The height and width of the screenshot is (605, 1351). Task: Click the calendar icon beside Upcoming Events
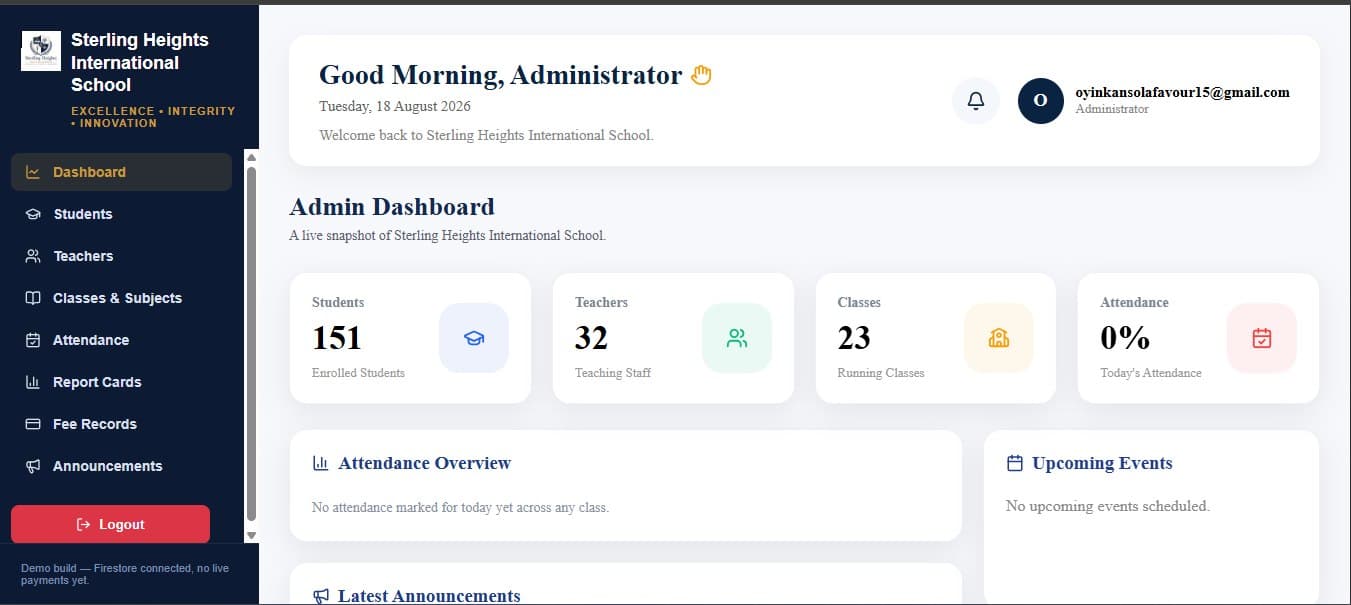1015,463
